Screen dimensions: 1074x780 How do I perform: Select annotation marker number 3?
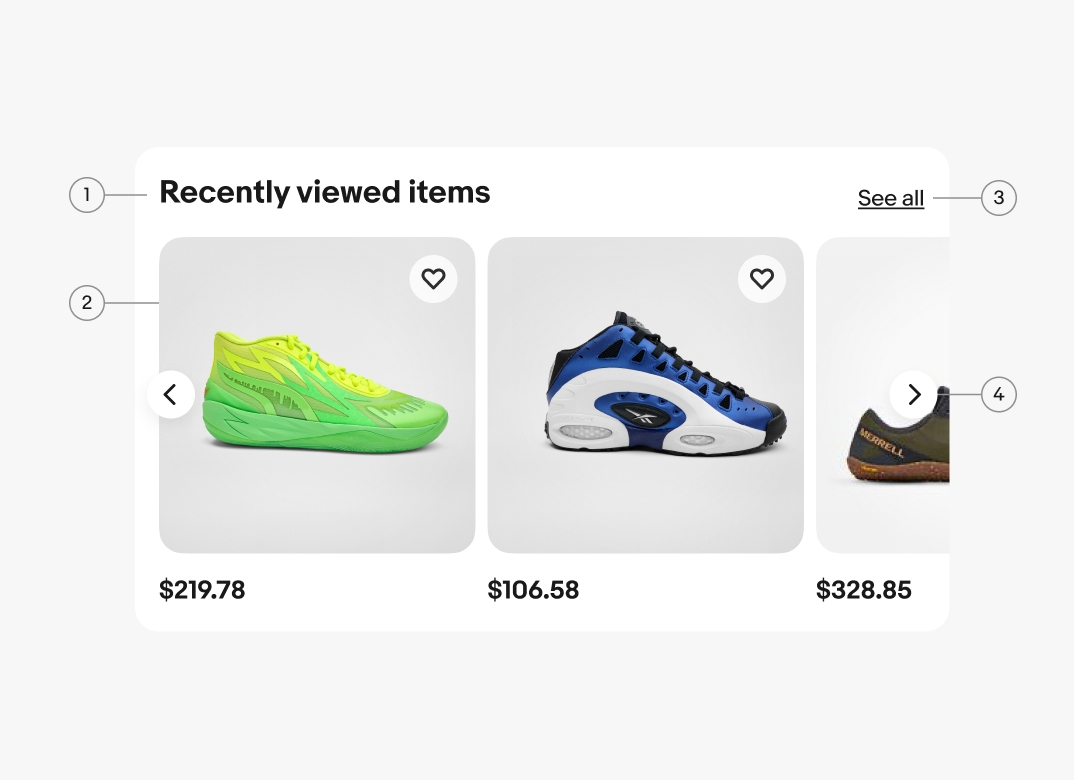click(998, 198)
